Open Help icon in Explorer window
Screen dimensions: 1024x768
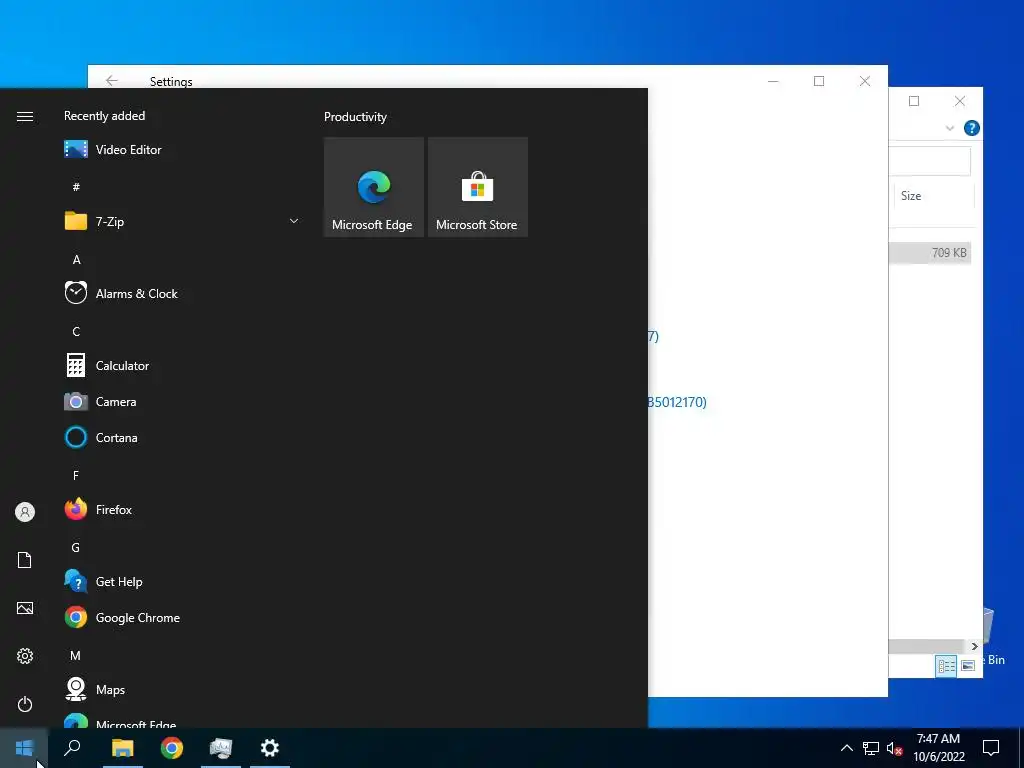[971, 128]
